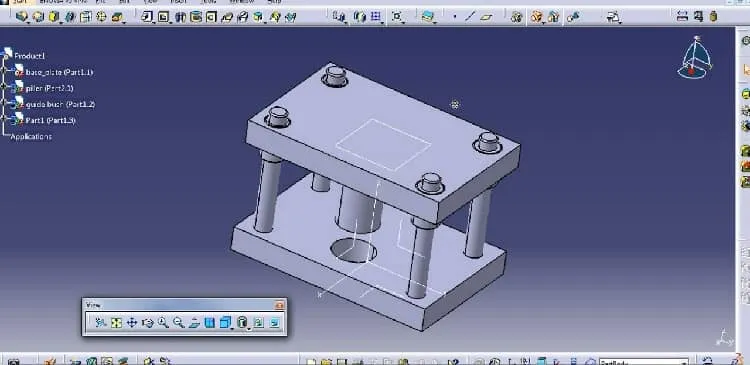This screenshot has width=750, height=365.
Task: Expand the piller (Part2.1) tree node
Action: click(x=4, y=87)
